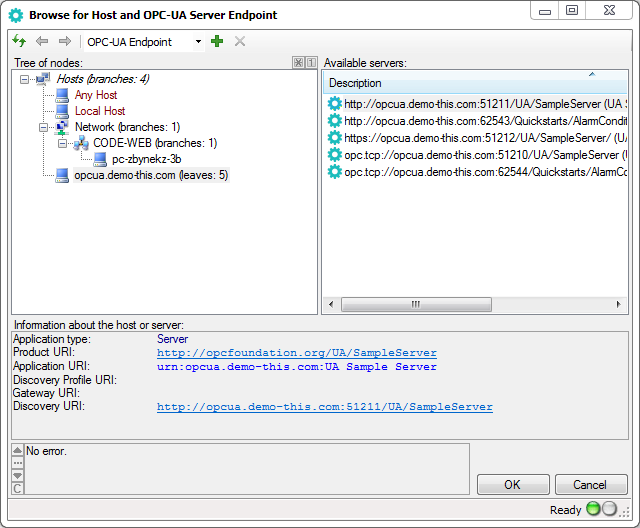Image resolution: width=640 pixels, height=528 pixels.
Task: Click the collapse-all icon above the node tree
Action: click(x=298, y=63)
